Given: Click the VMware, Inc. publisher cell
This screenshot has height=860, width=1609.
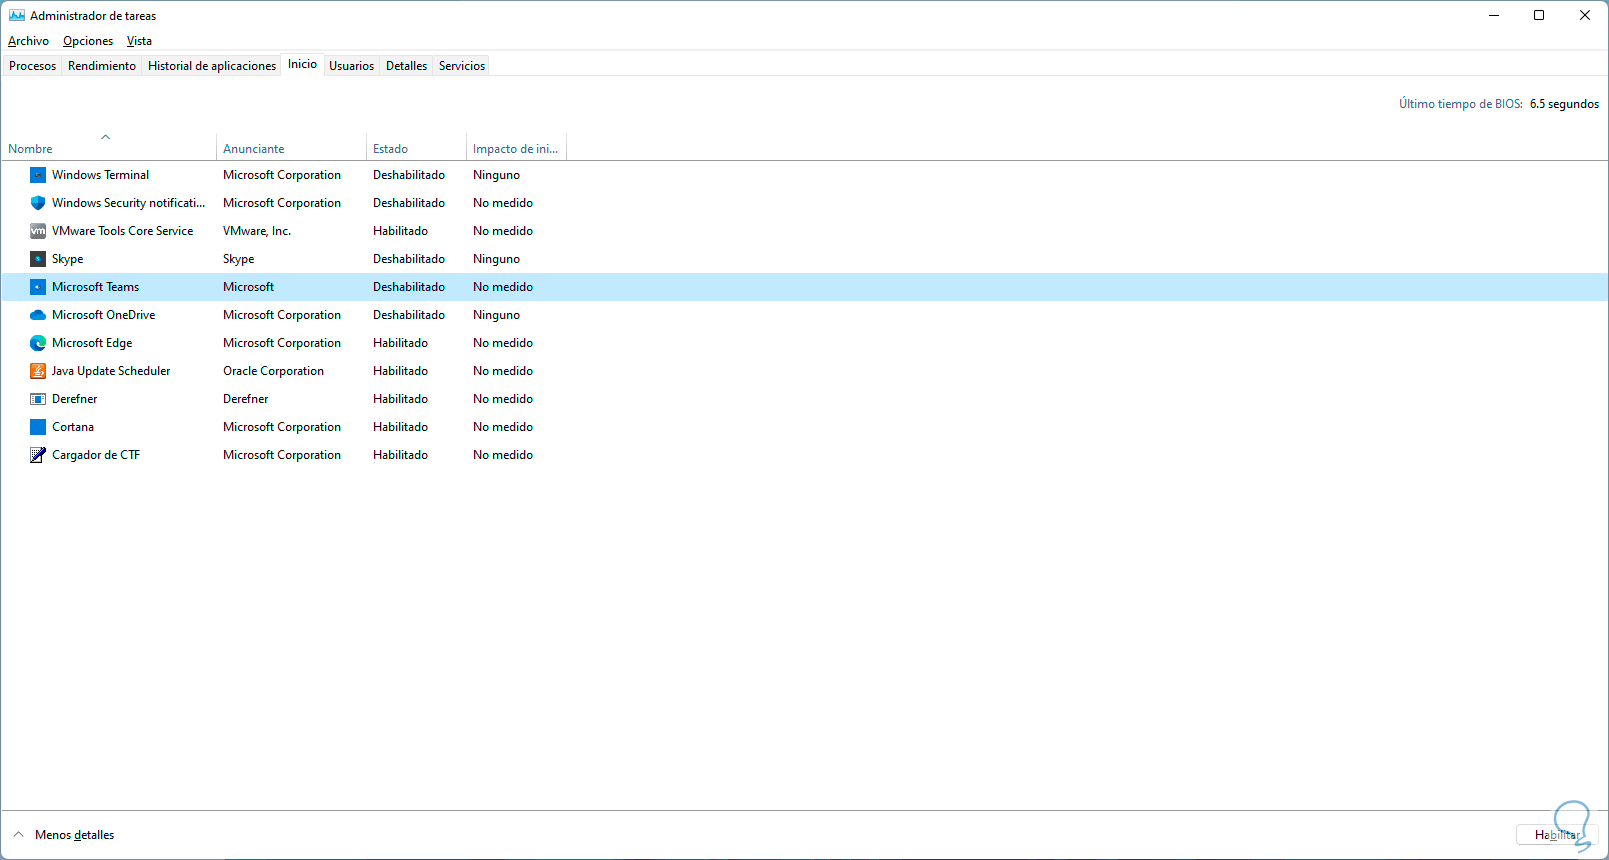Looking at the screenshot, I should coord(257,231).
